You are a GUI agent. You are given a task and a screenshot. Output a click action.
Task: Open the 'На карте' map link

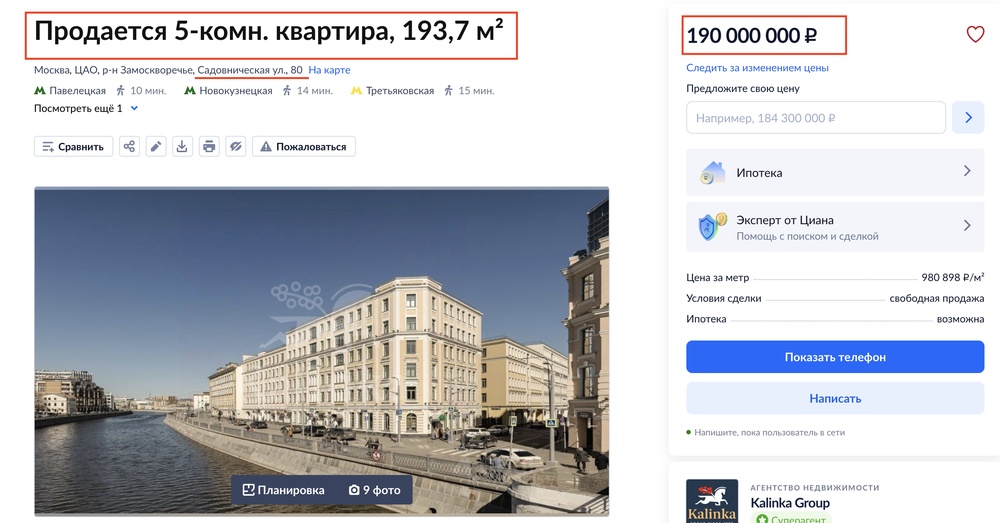tap(329, 70)
